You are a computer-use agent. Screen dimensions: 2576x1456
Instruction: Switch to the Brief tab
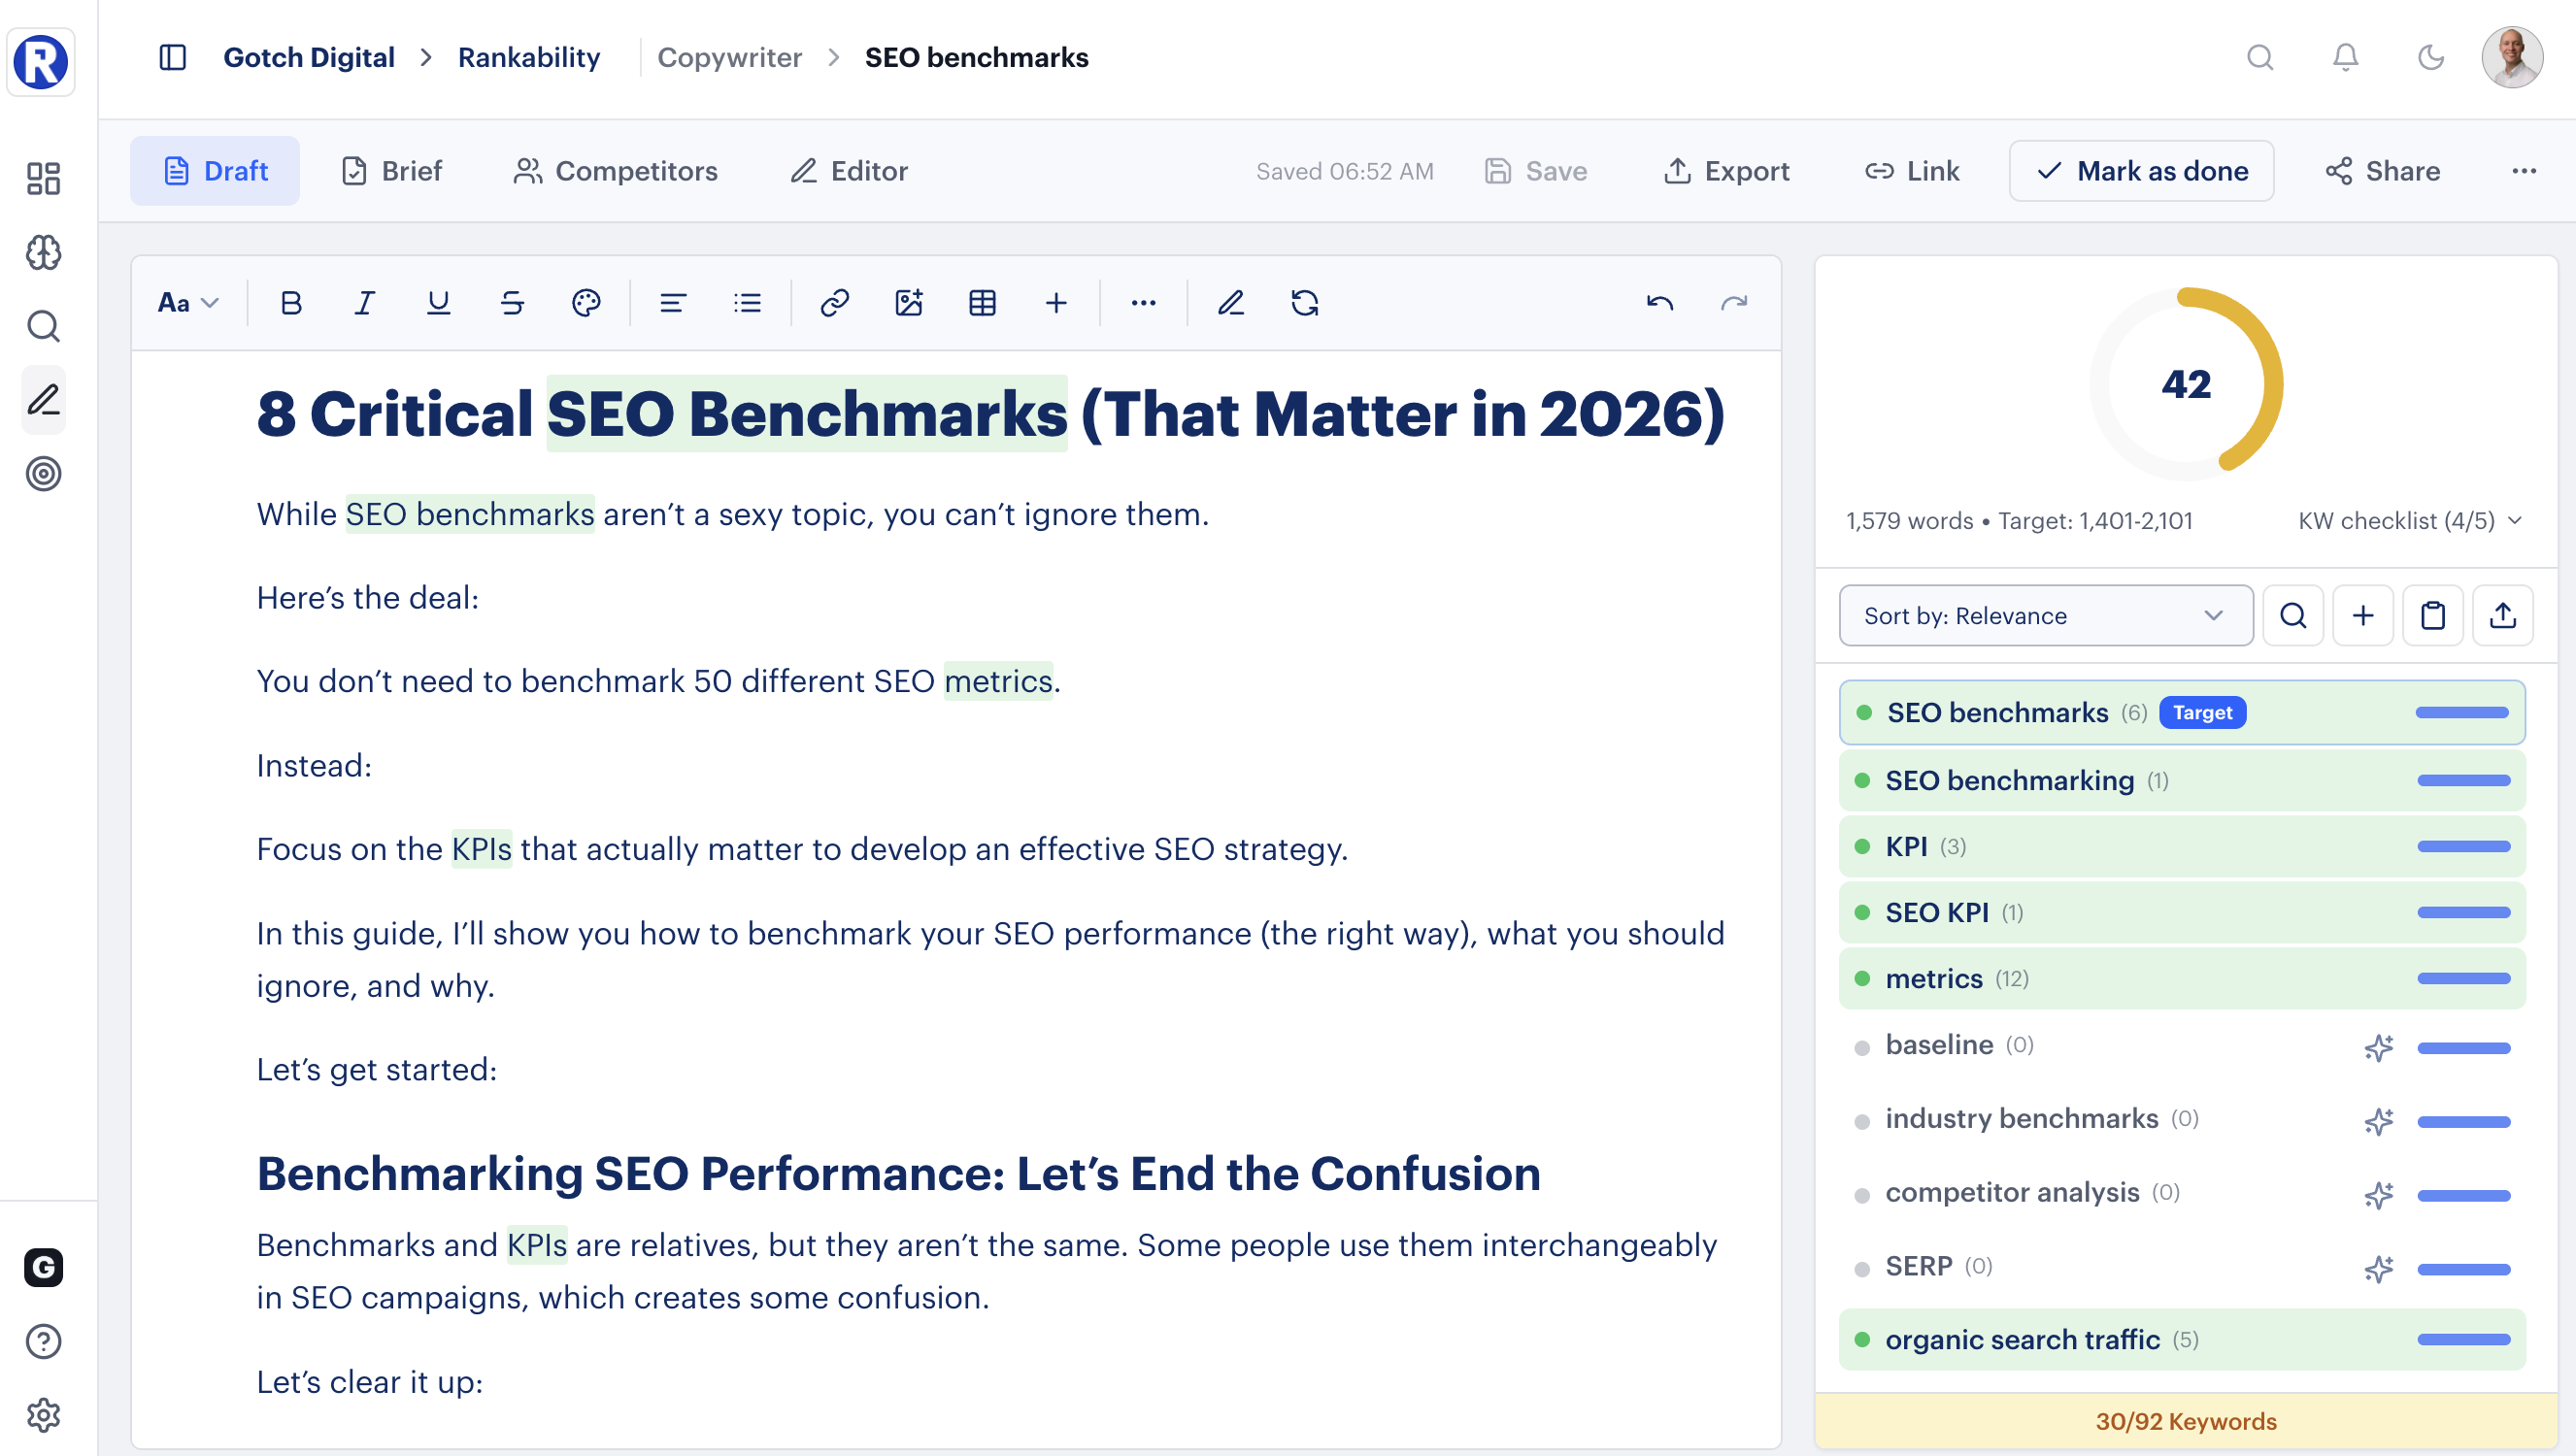[389, 170]
